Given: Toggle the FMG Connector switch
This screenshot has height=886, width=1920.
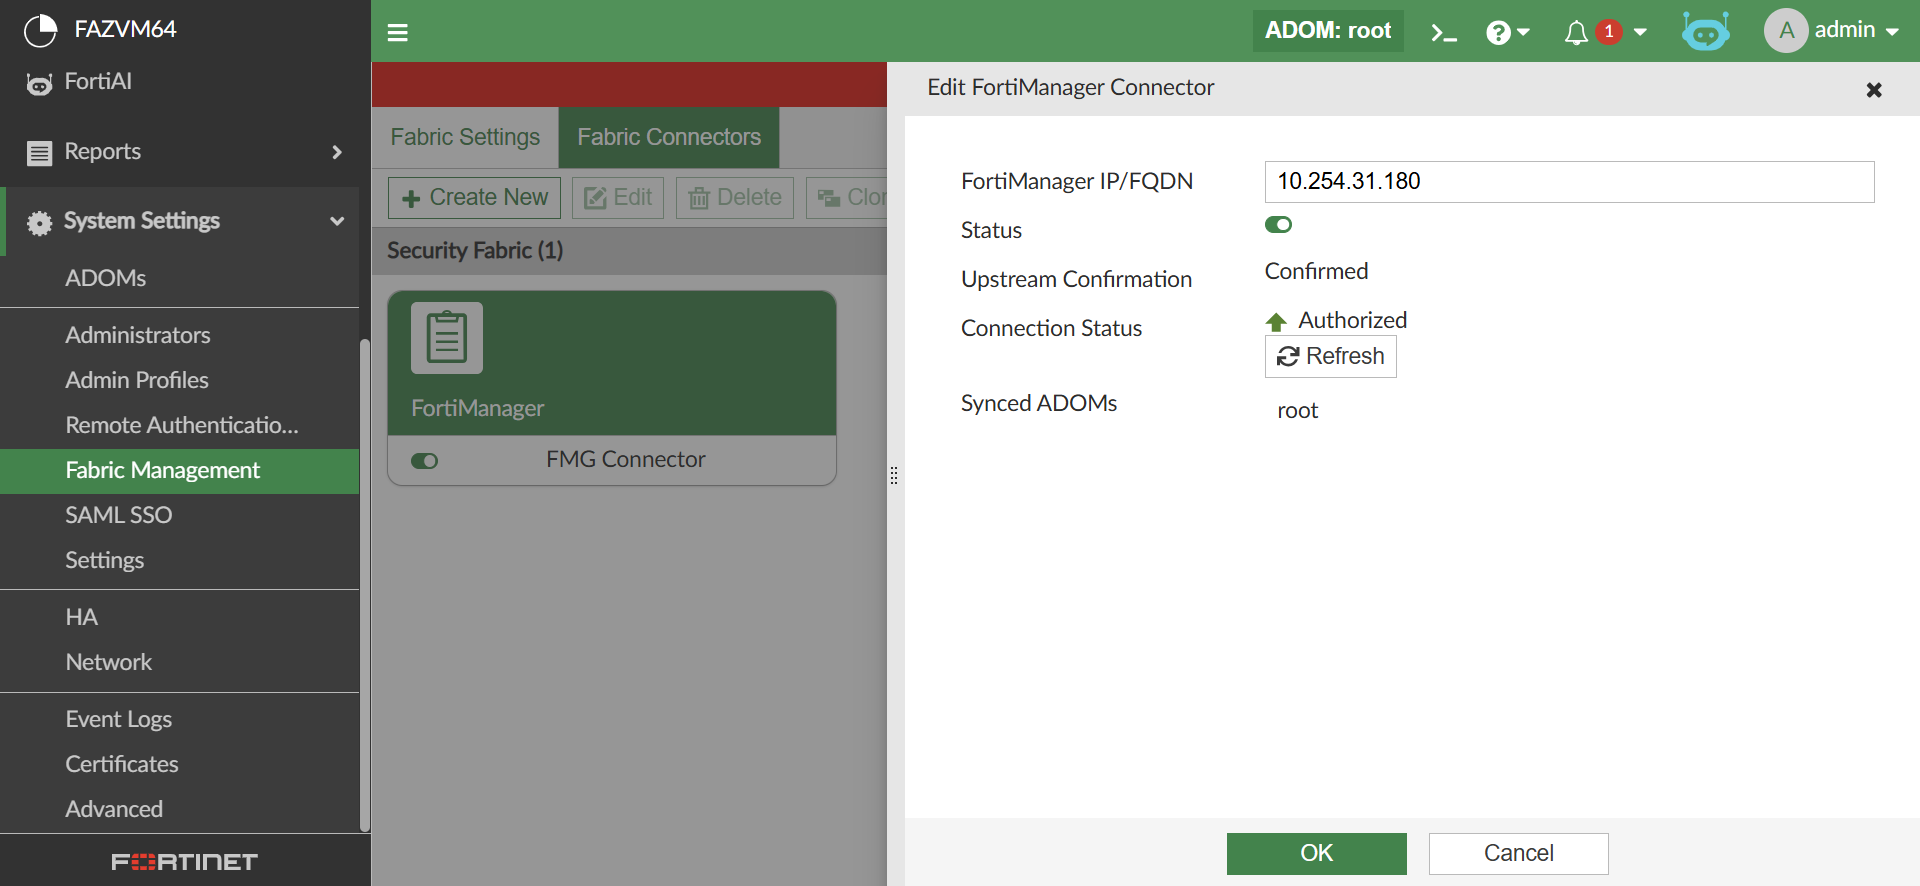Looking at the screenshot, I should pyautogui.click(x=424, y=461).
